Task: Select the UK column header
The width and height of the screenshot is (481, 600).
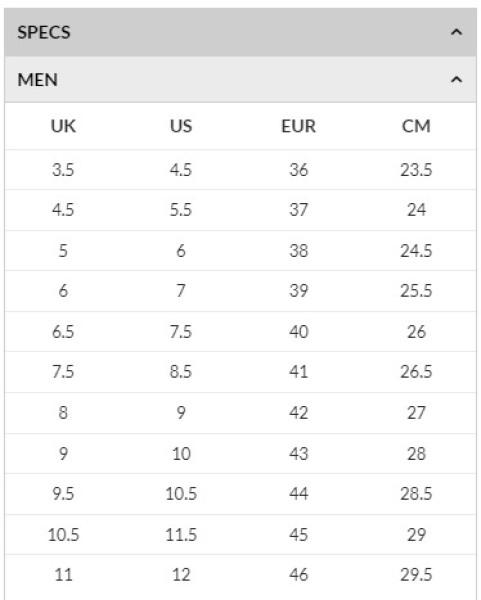Action: 64,126
